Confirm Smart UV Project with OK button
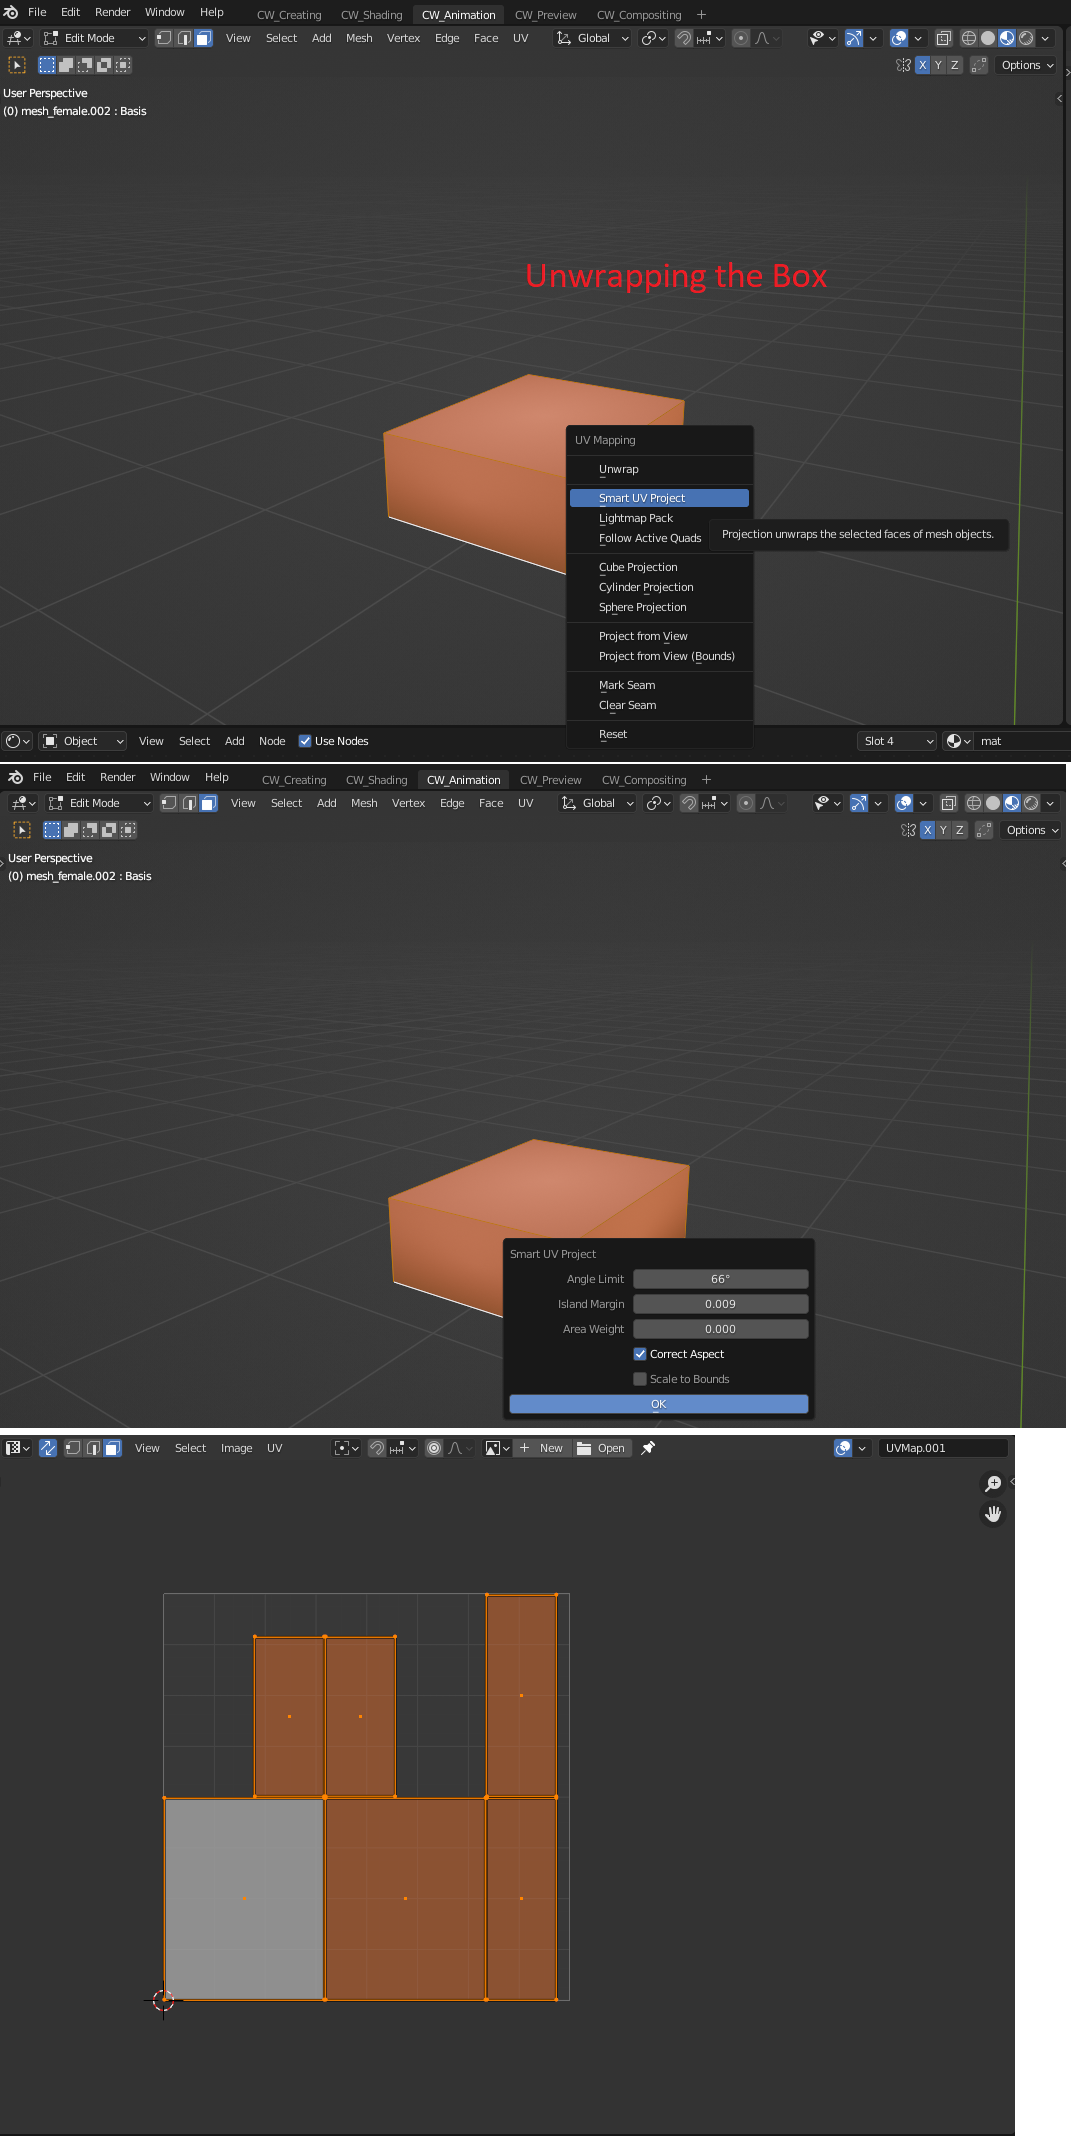The width and height of the screenshot is (1071, 2137). tap(658, 1404)
